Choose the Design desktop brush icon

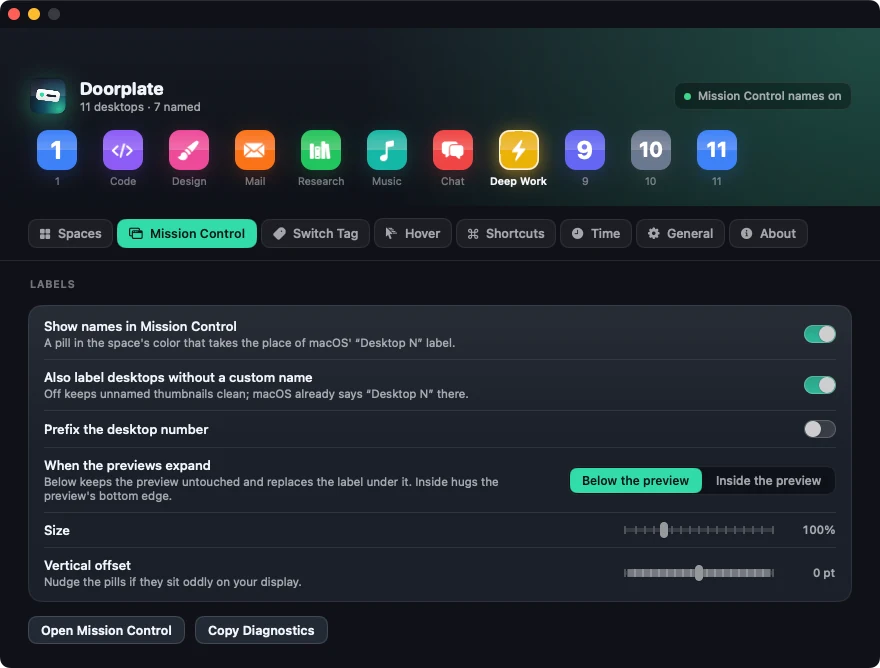(x=189, y=150)
